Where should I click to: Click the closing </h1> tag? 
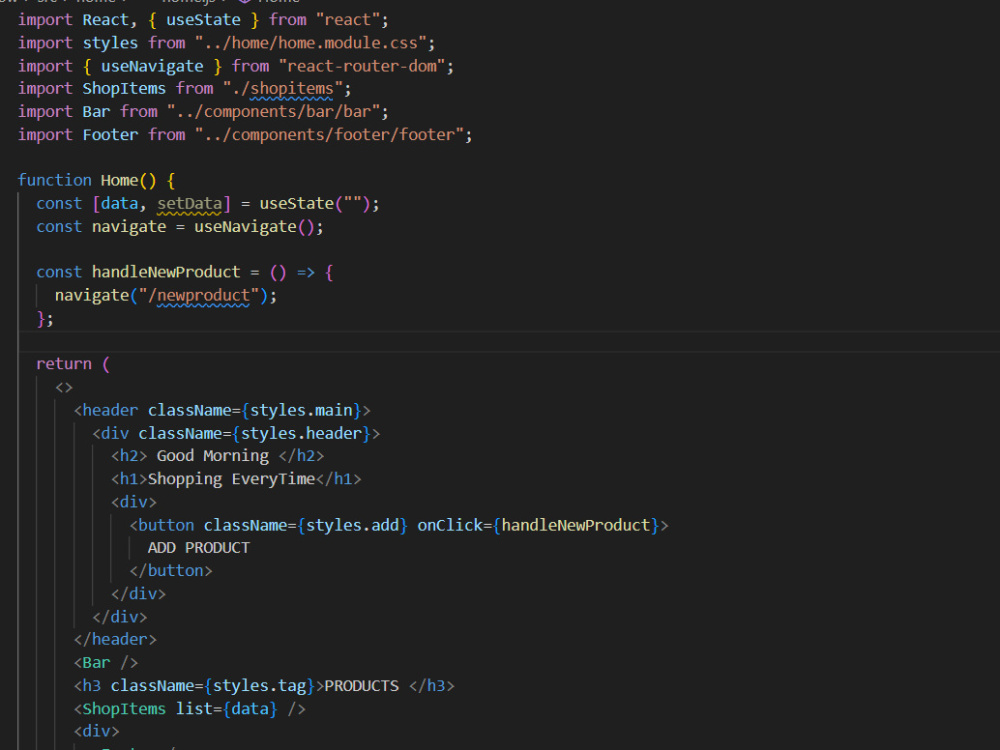coord(339,479)
